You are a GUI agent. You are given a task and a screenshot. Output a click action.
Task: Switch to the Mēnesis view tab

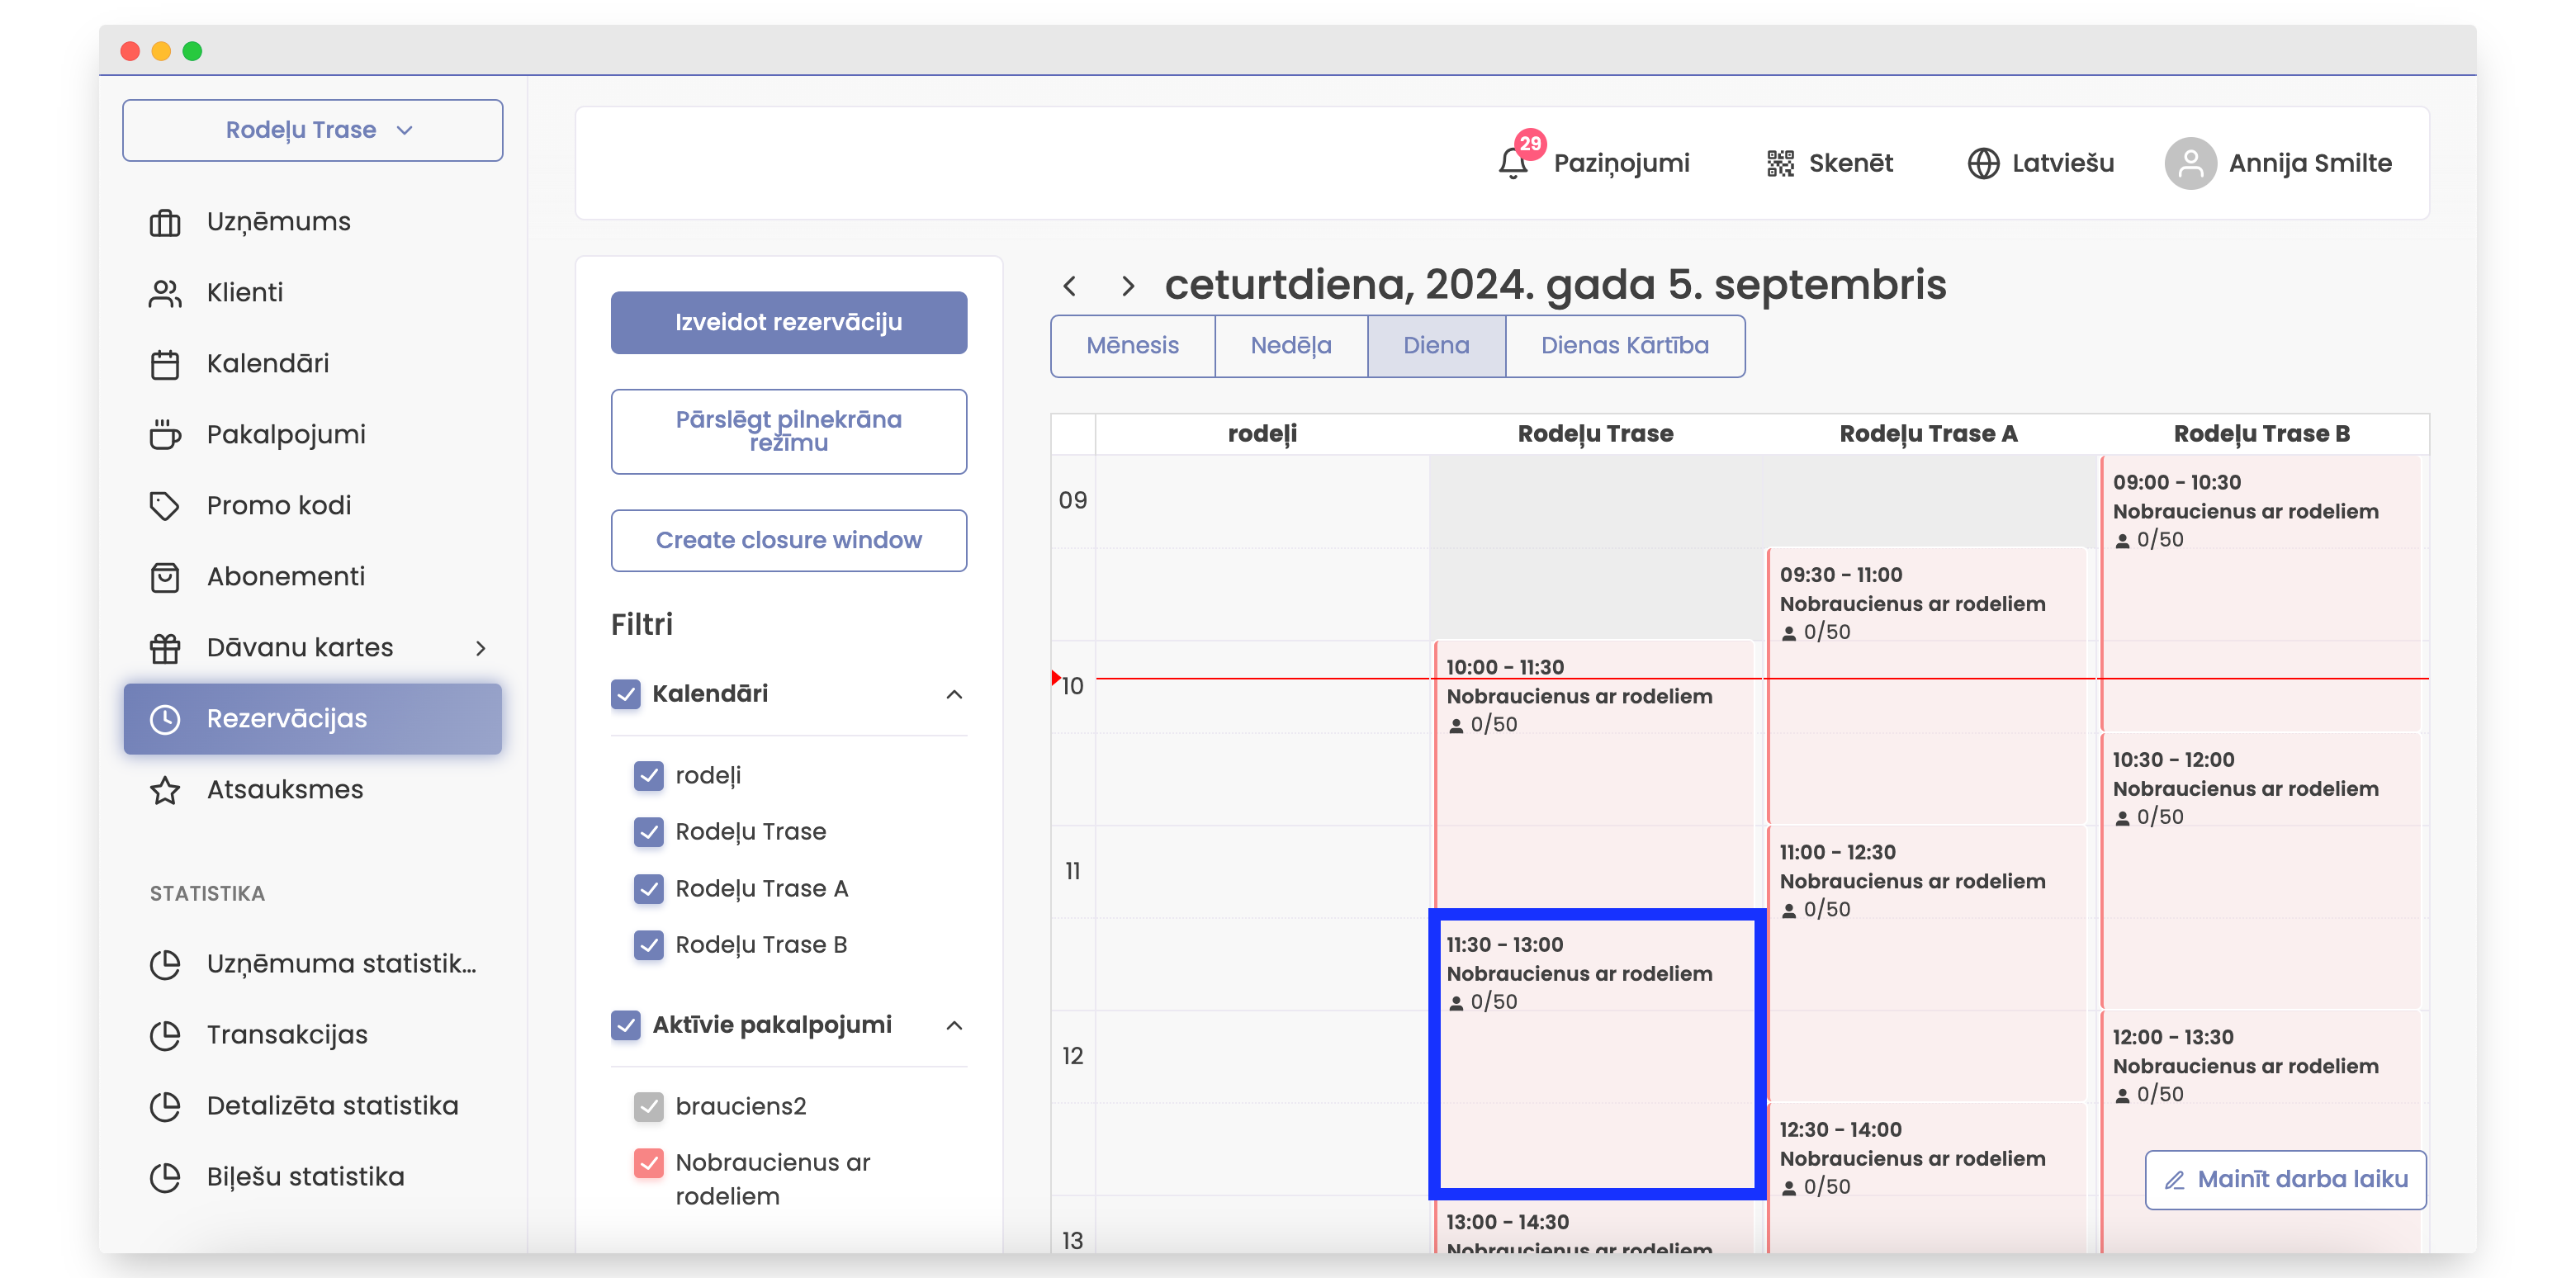[x=1132, y=346]
